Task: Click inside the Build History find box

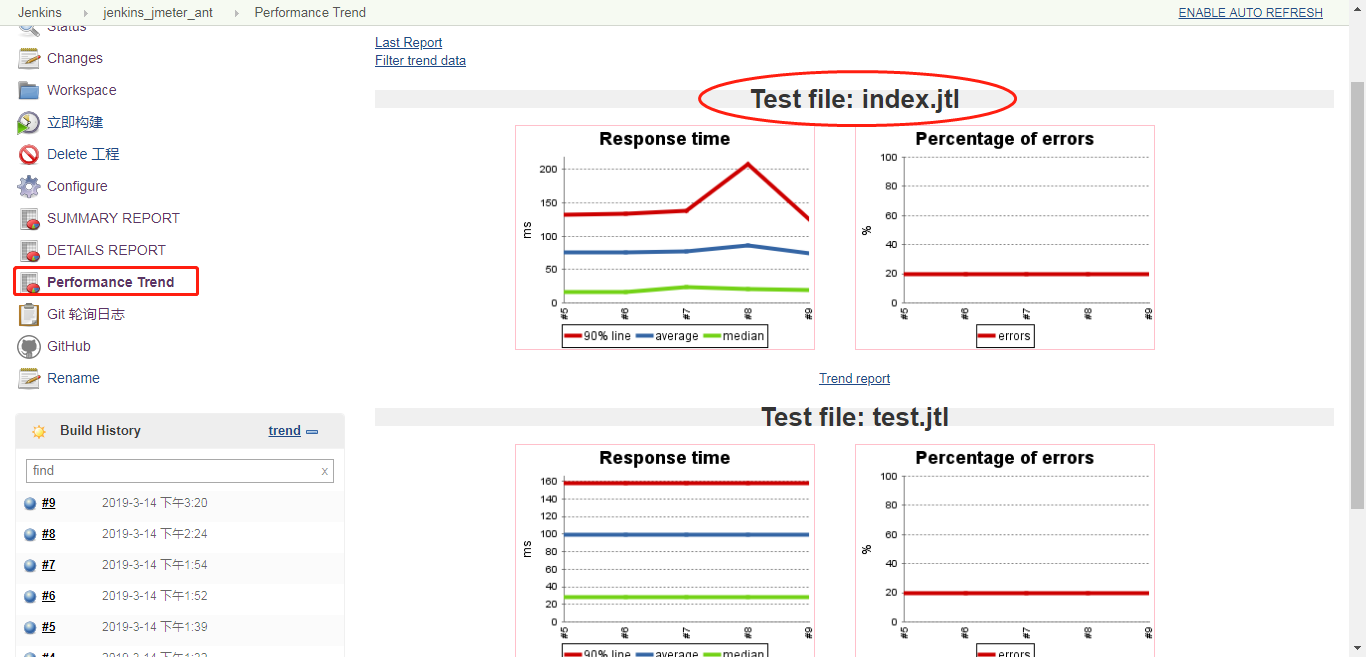Action: 170,470
